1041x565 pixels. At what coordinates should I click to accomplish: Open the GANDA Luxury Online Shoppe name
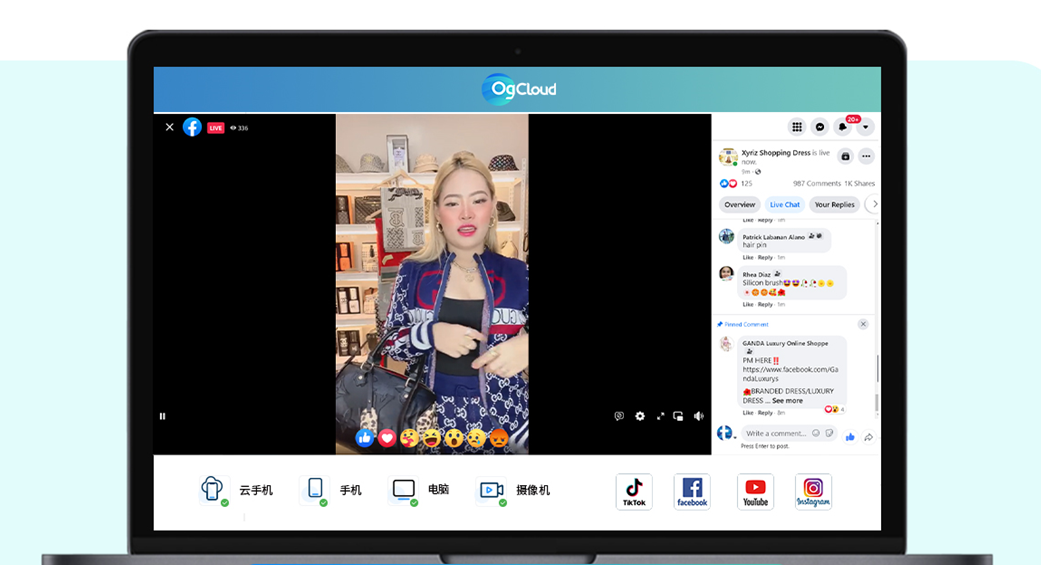point(785,343)
